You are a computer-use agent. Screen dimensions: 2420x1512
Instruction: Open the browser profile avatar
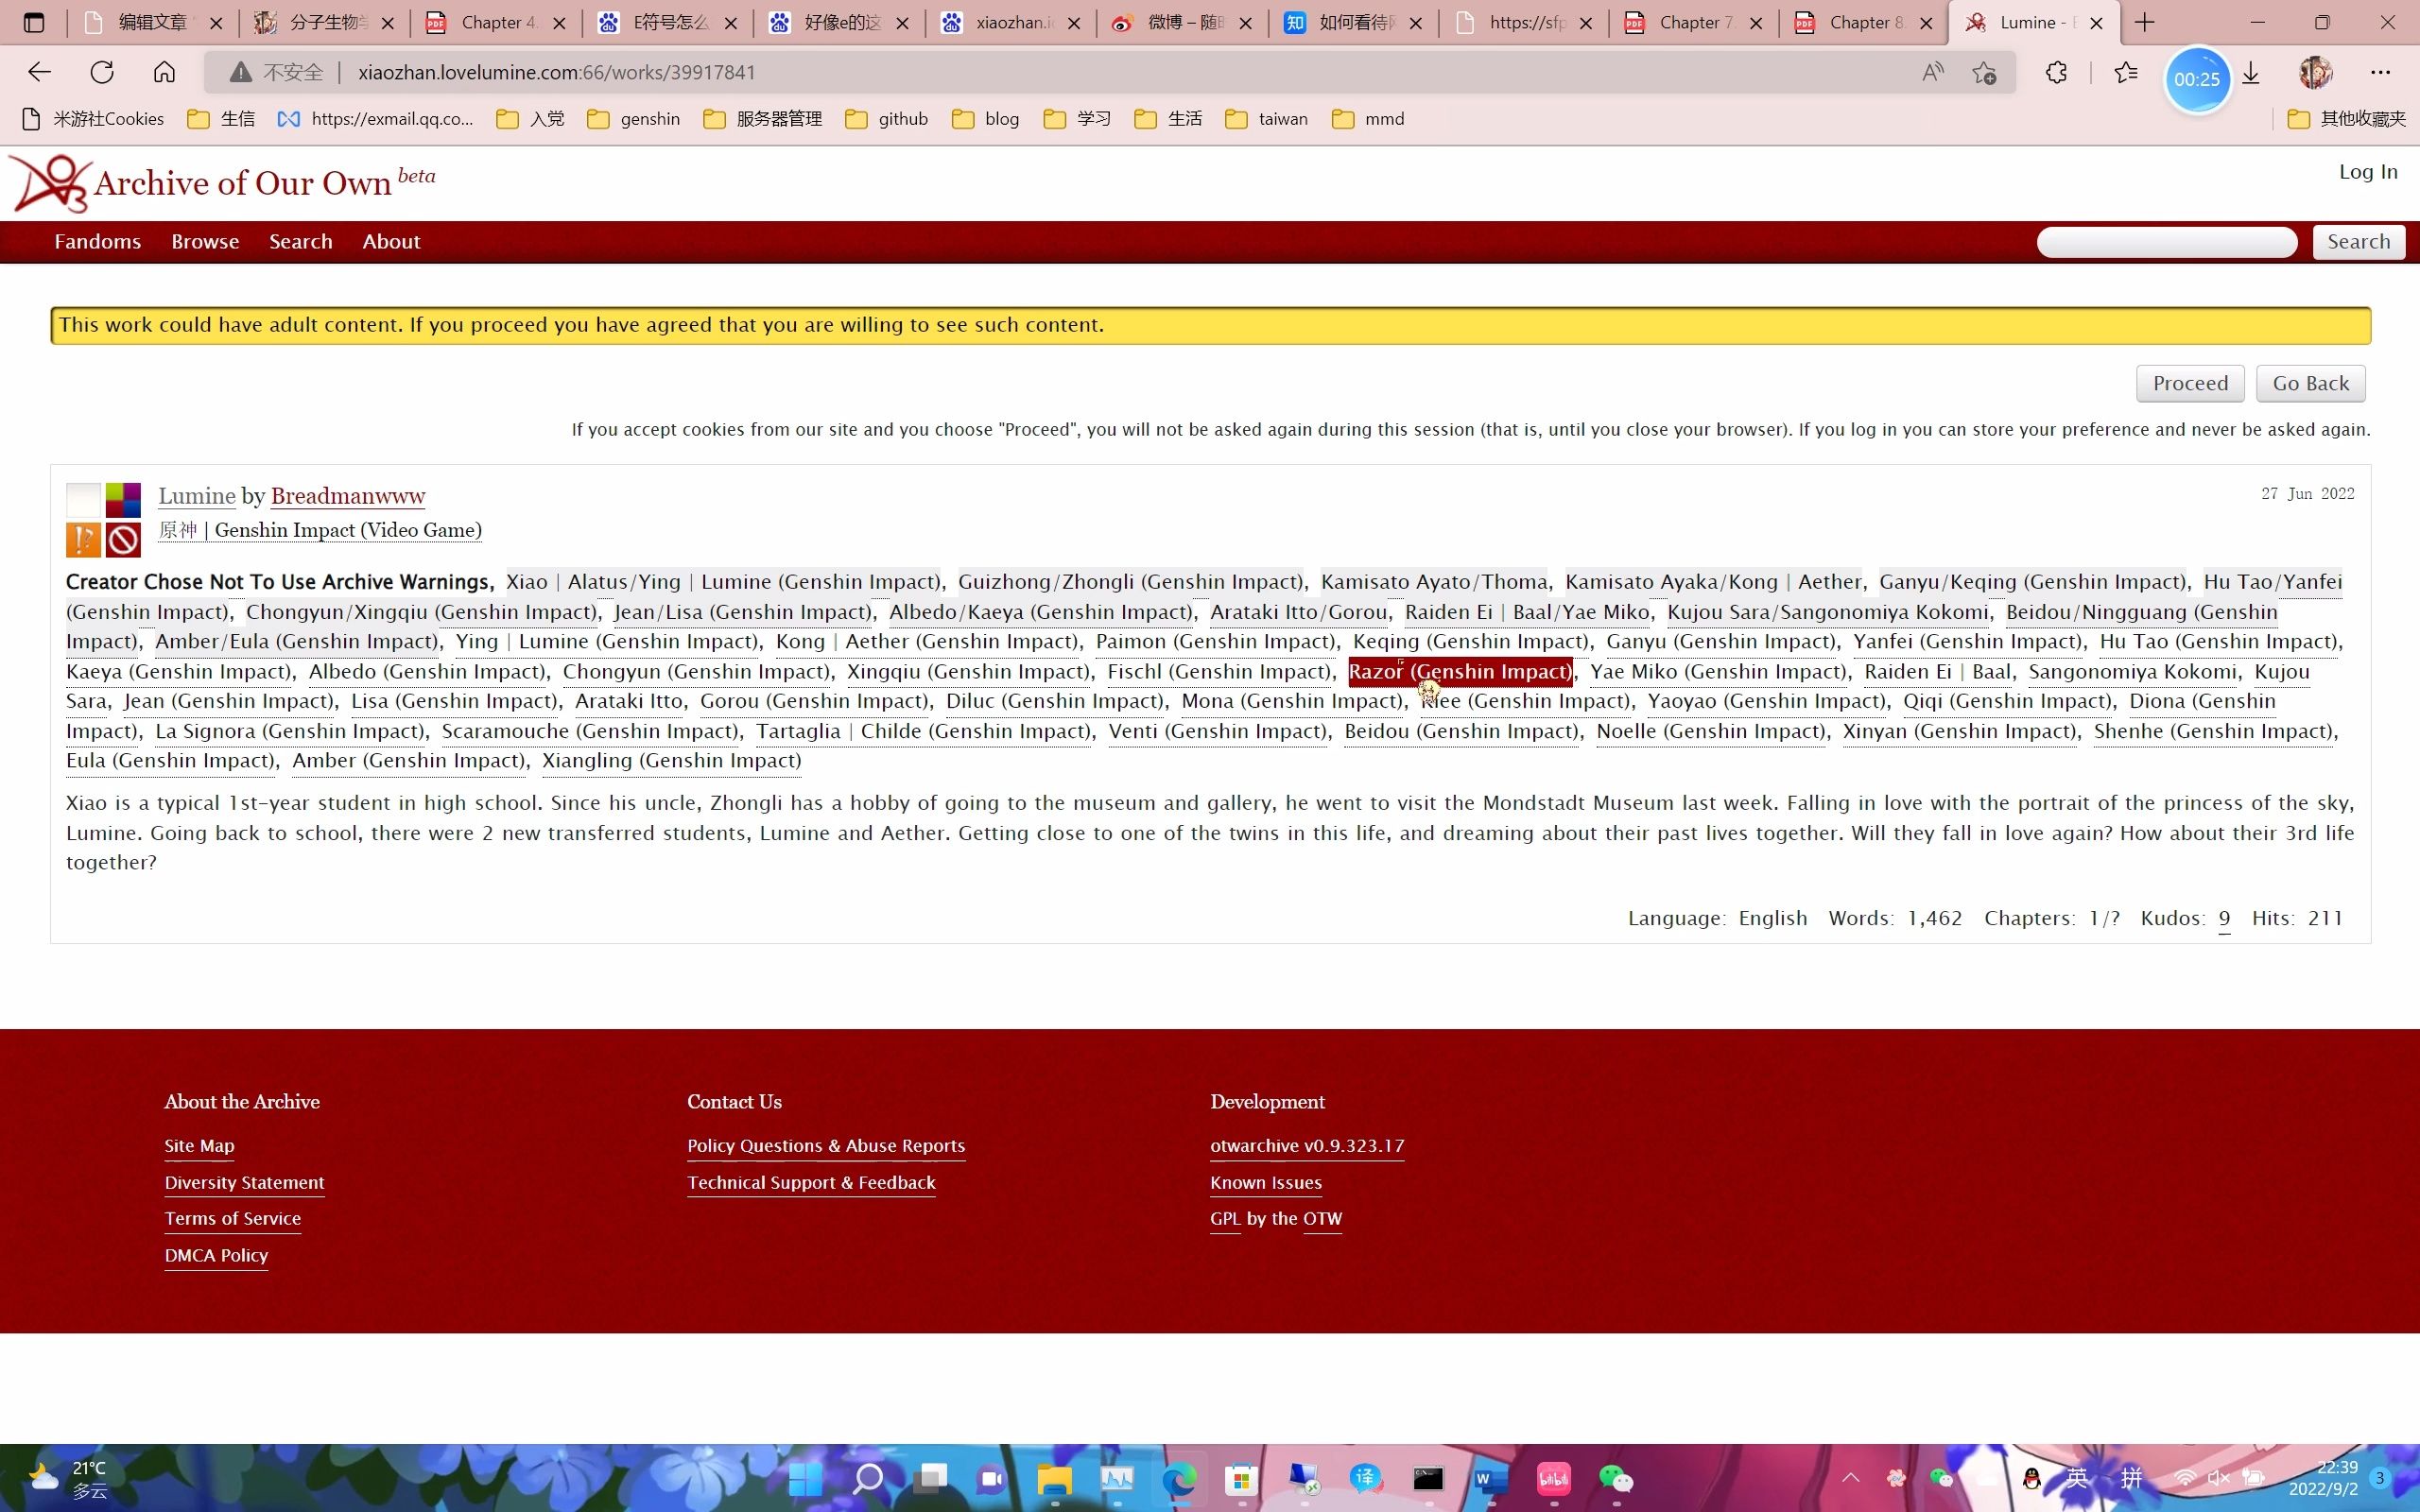(x=2315, y=72)
